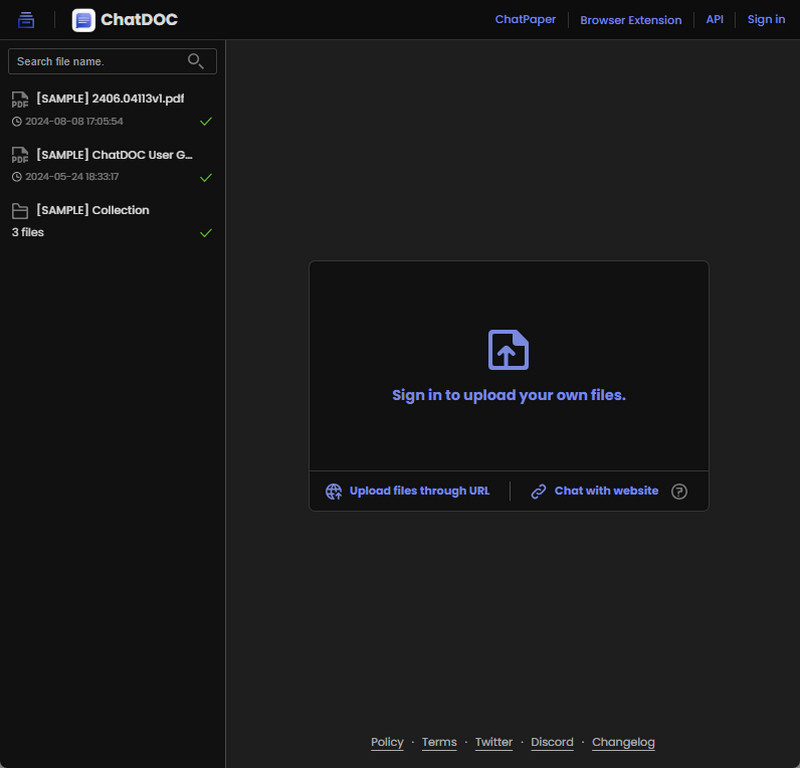800x768 pixels.
Task: Open the Terms footer link
Action: tap(439, 742)
